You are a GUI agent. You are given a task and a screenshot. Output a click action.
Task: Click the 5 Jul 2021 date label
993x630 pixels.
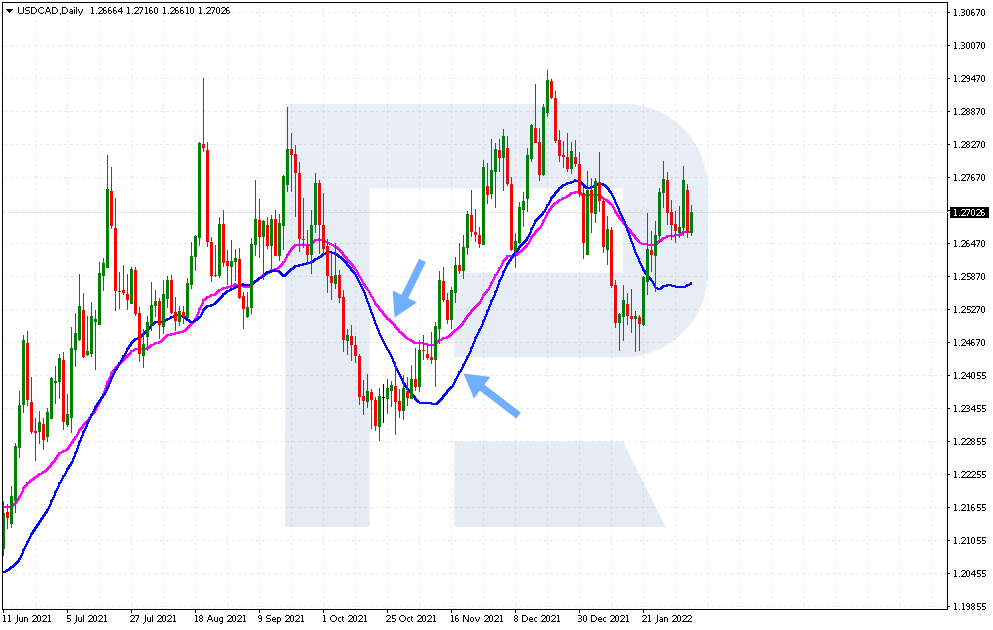pyautogui.click(x=87, y=619)
